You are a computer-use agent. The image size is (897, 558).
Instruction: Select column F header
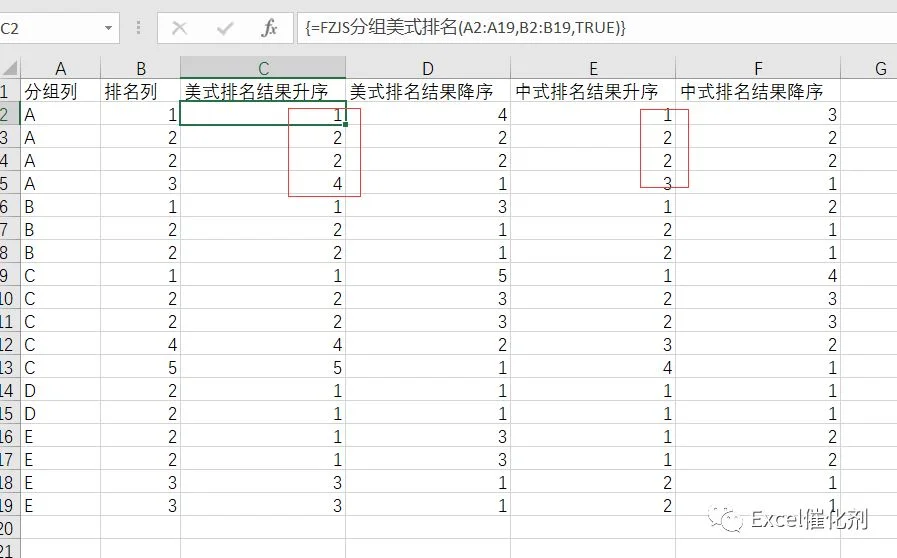tap(758, 68)
